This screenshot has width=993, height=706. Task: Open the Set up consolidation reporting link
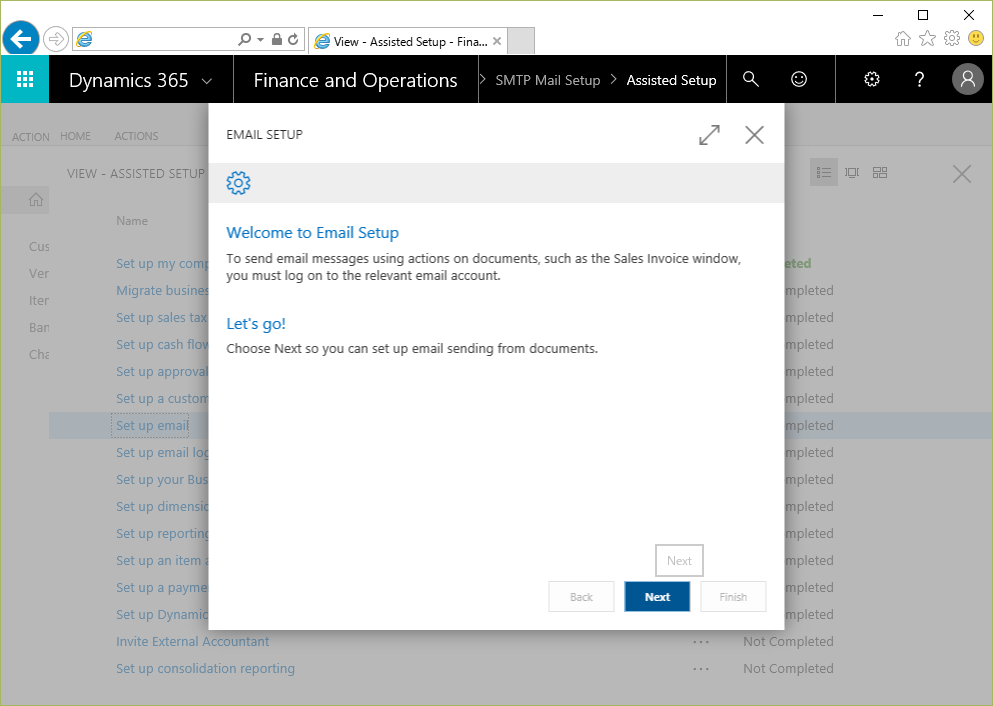(x=205, y=669)
